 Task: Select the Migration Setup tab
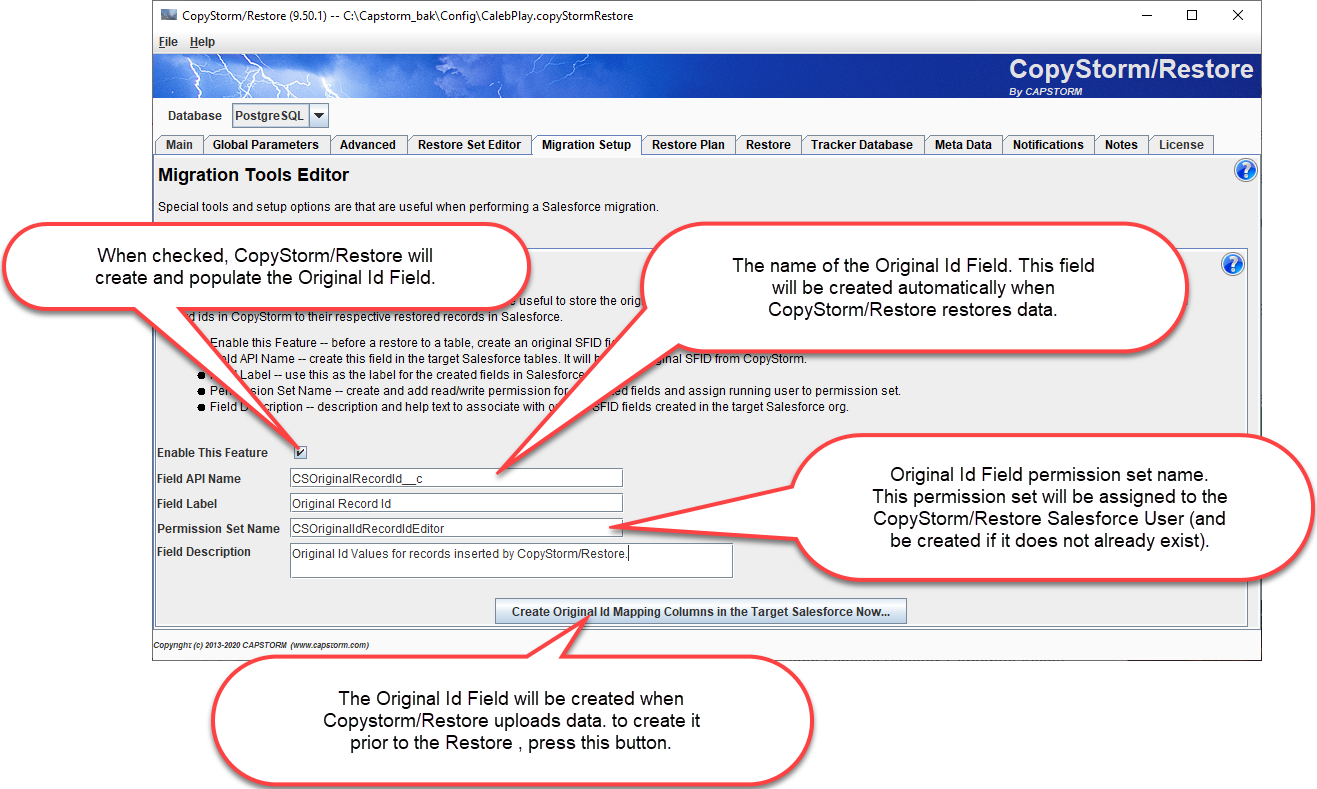[586, 145]
